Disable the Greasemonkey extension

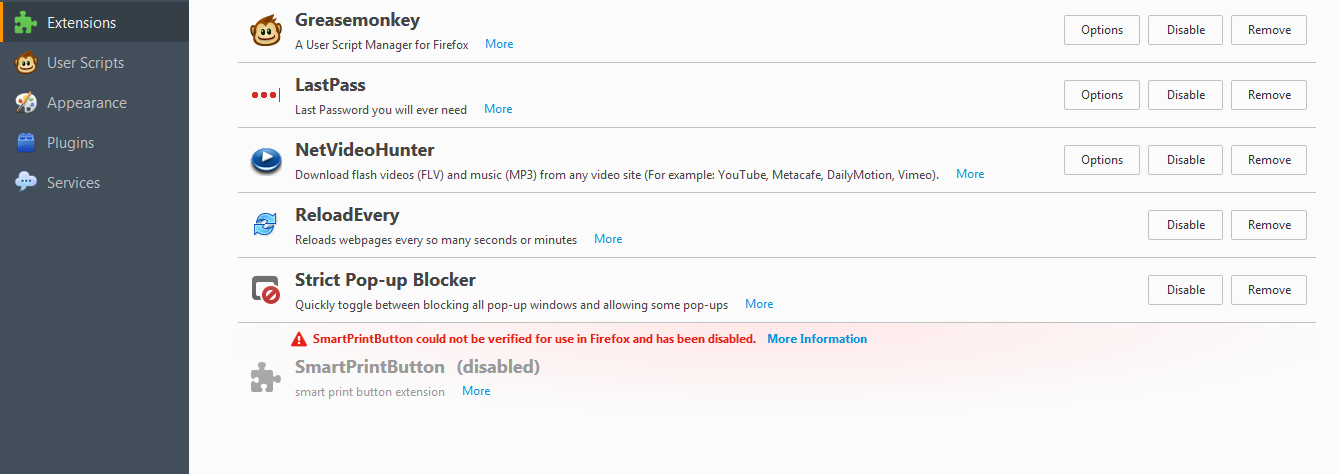click(x=1185, y=30)
